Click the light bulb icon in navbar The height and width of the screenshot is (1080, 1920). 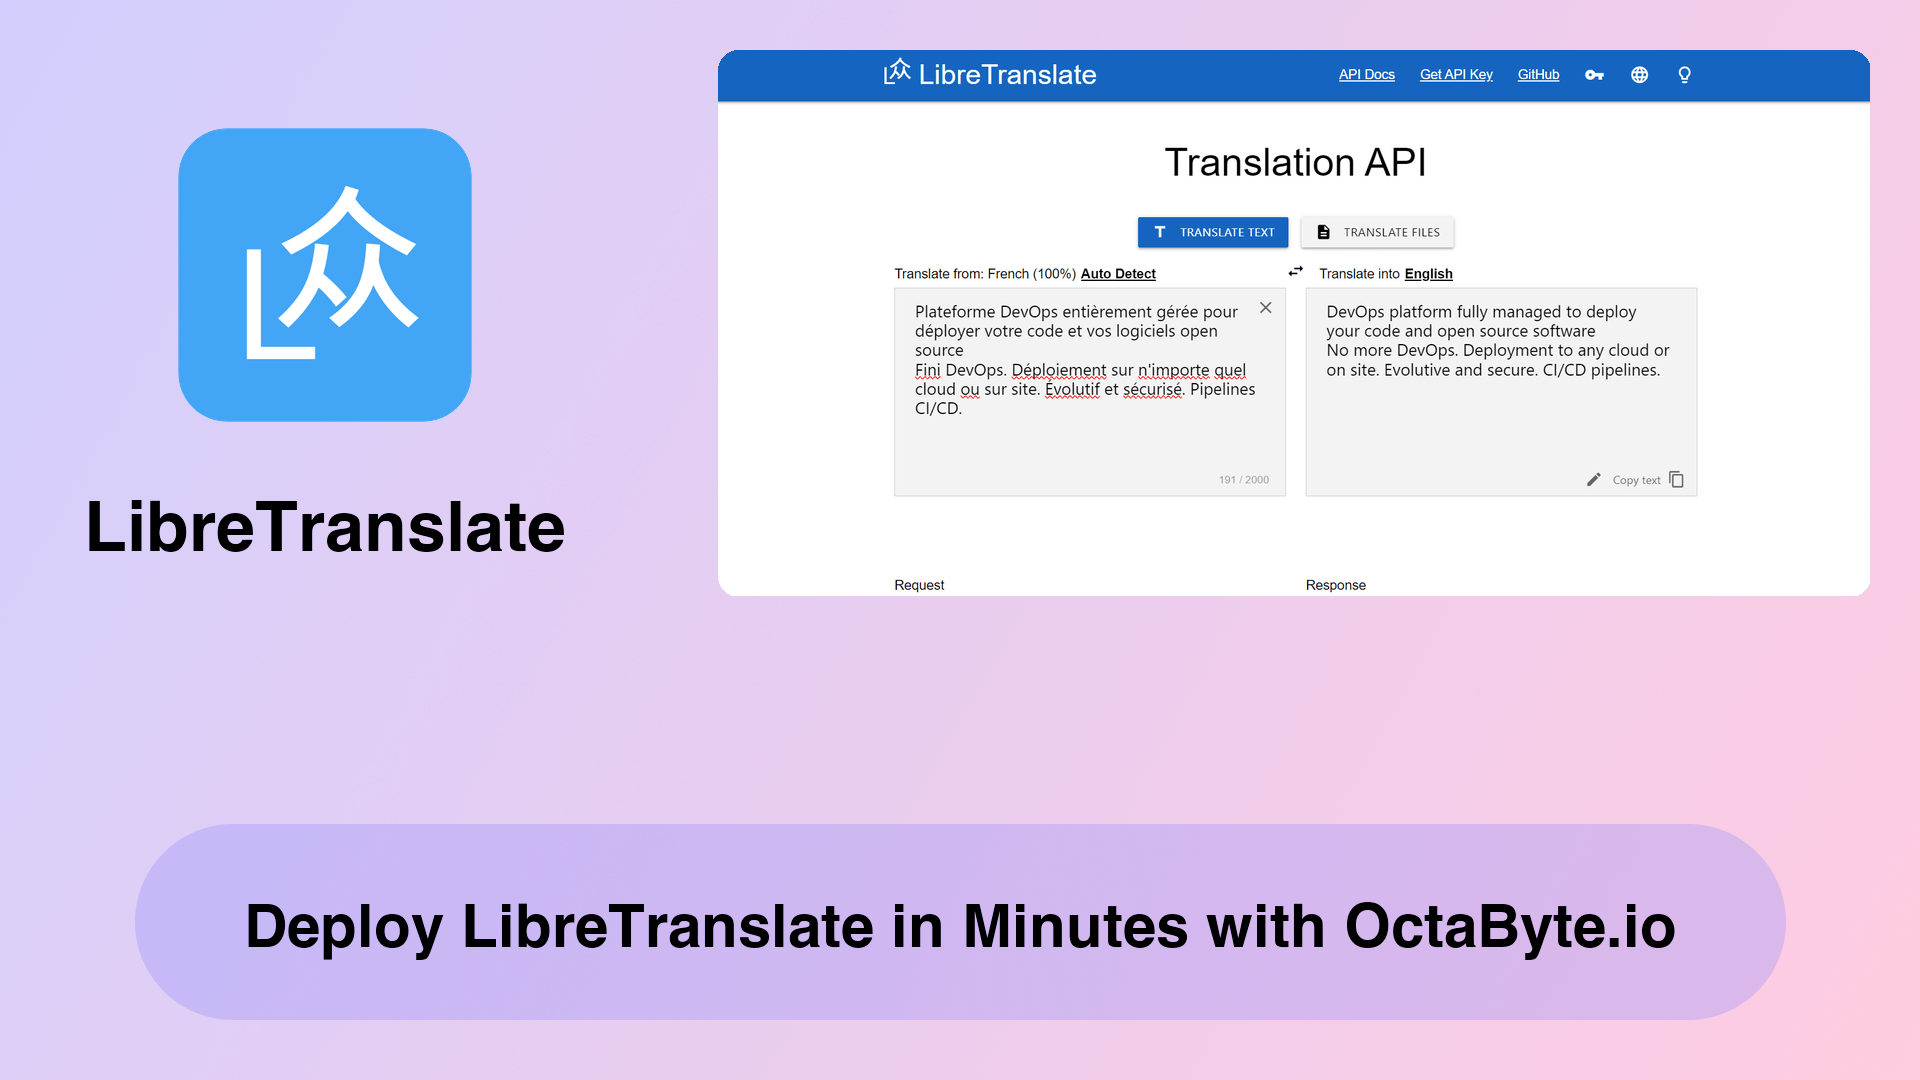coord(1685,74)
